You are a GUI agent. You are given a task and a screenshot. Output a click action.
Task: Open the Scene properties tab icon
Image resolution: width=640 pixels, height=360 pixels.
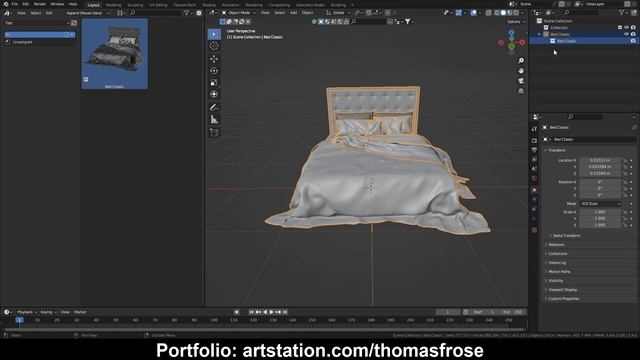click(534, 169)
